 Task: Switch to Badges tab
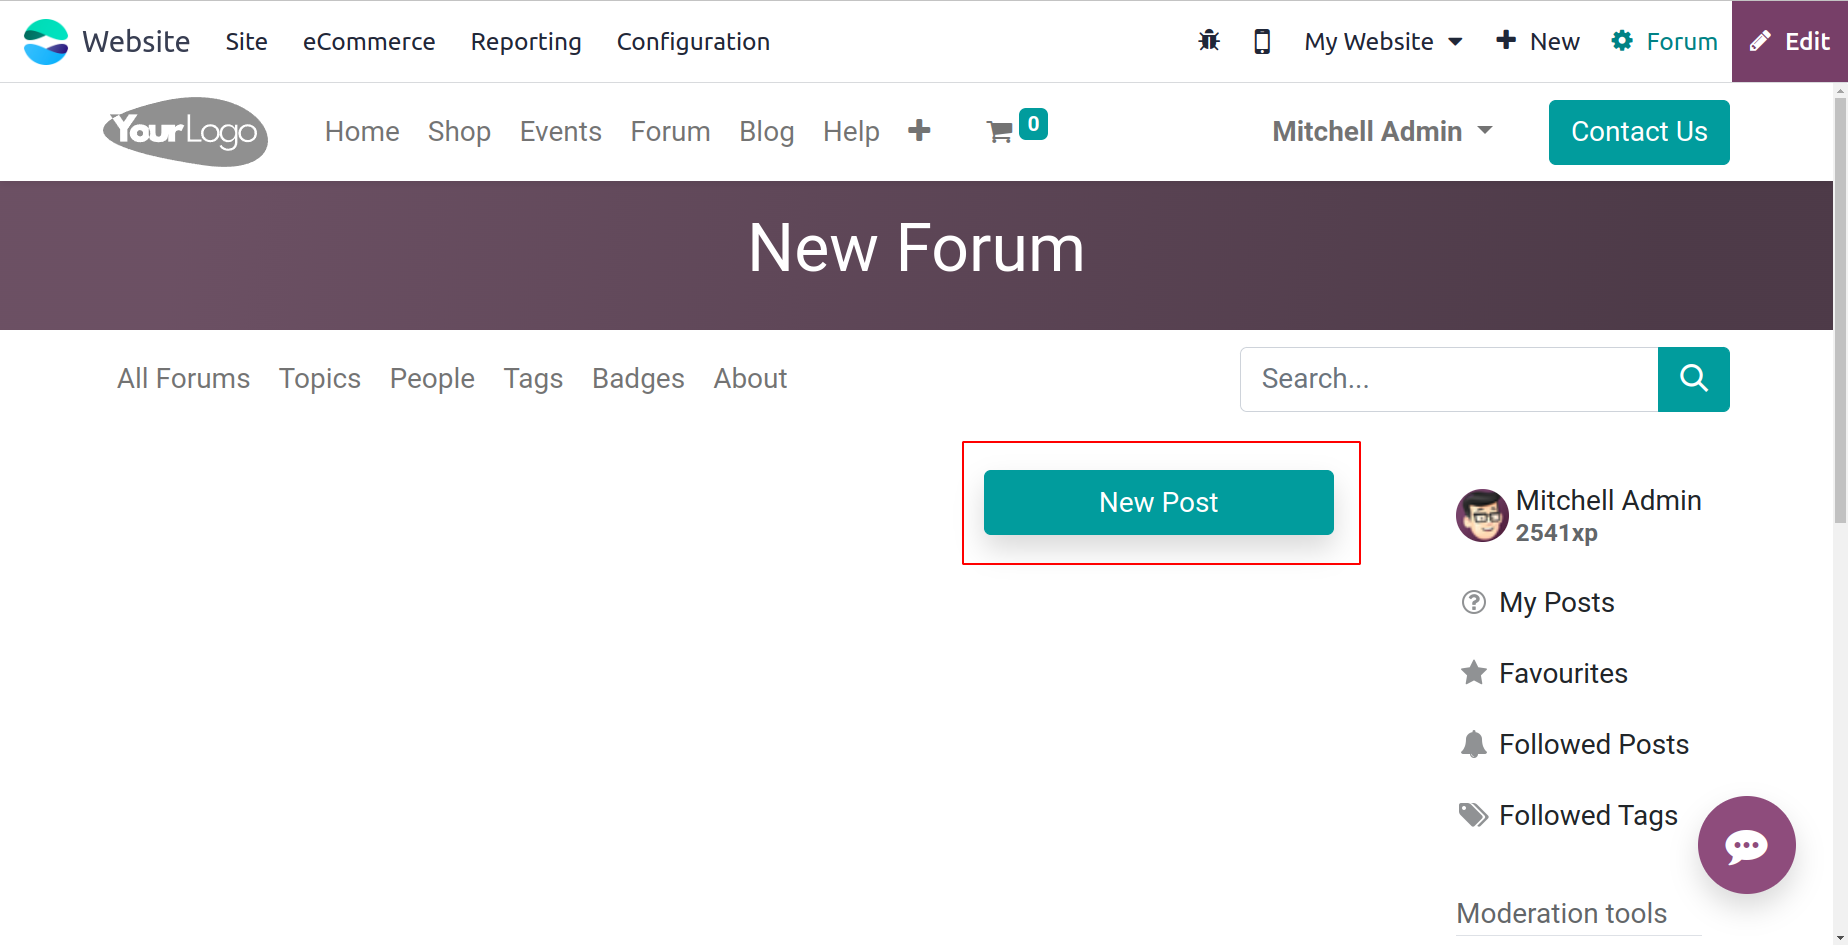pyautogui.click(x=638, y=378)
